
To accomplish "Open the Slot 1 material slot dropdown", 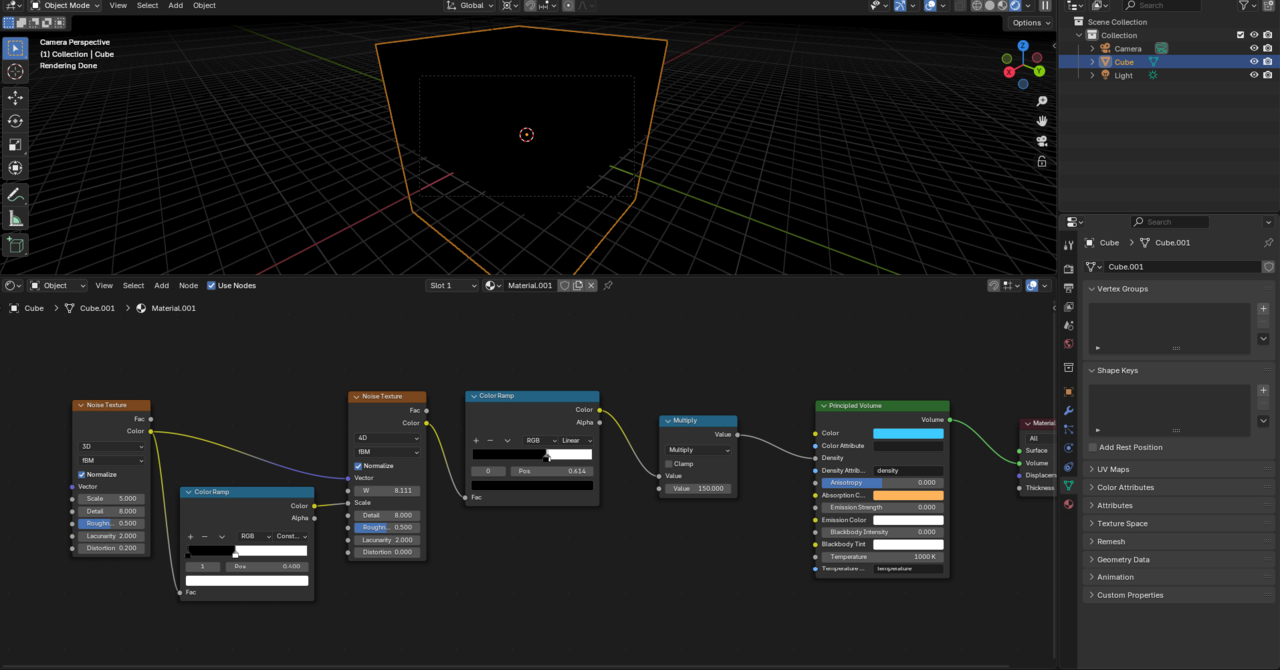I will (453, 285).
